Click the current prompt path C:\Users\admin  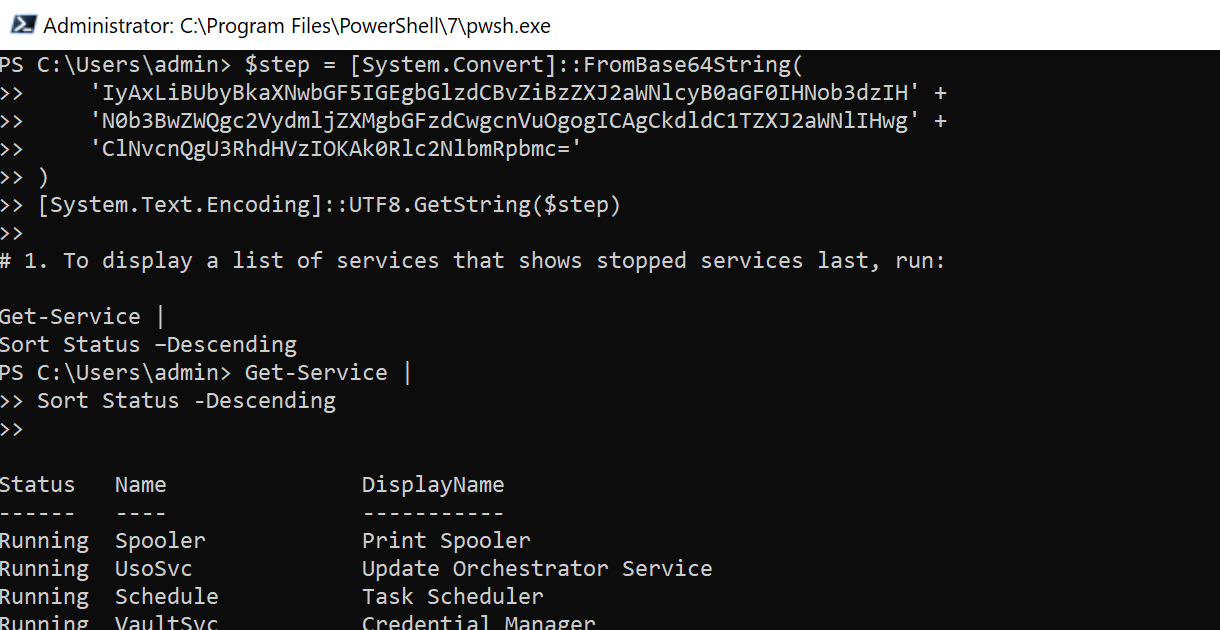(x=120, y=372)
